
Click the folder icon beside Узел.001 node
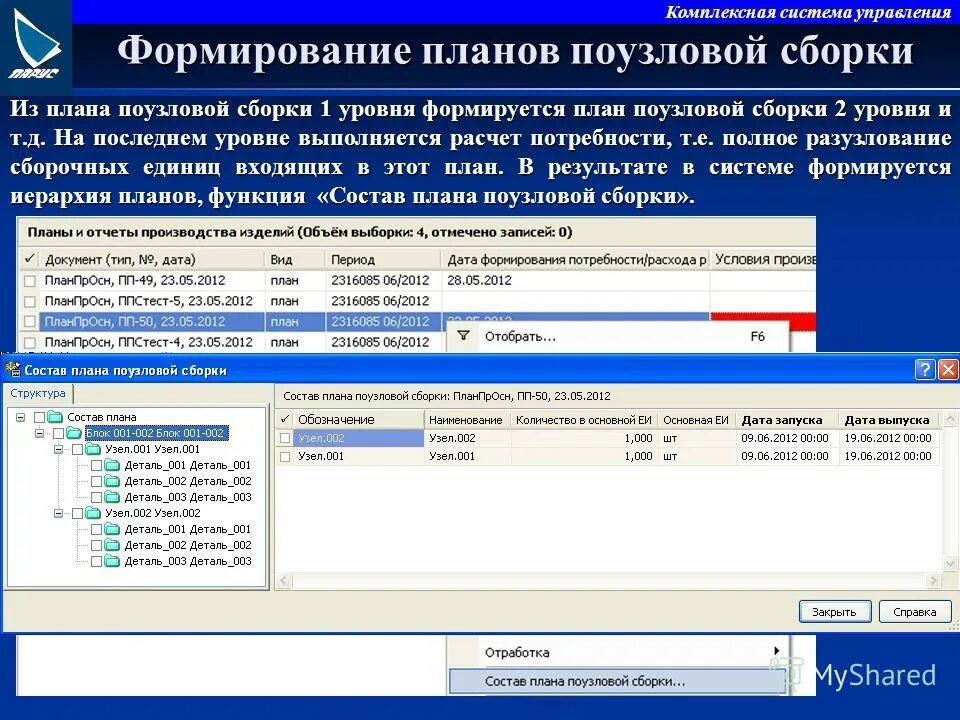point(91,449)
